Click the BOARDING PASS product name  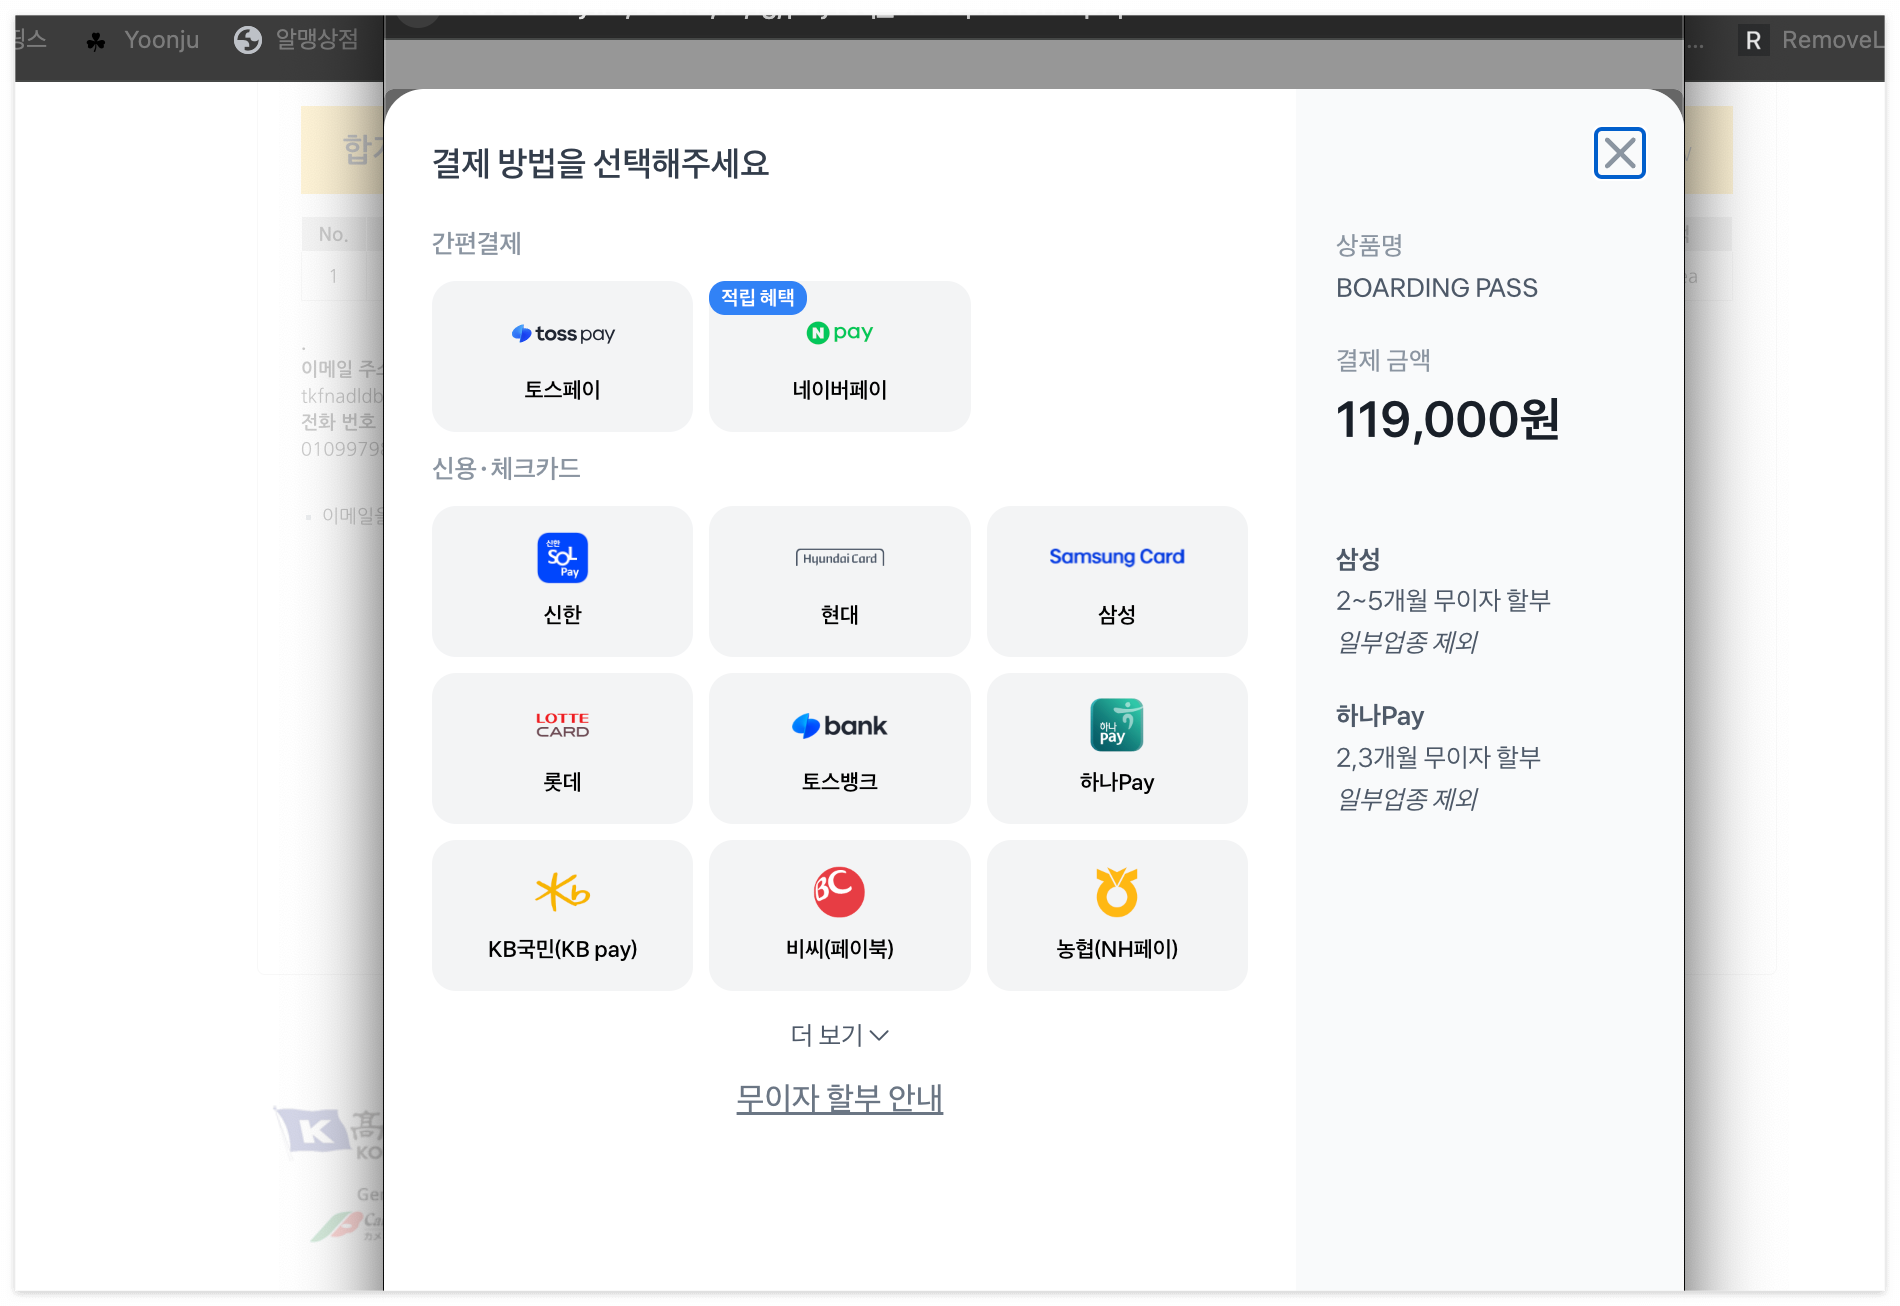[1436, 288]
